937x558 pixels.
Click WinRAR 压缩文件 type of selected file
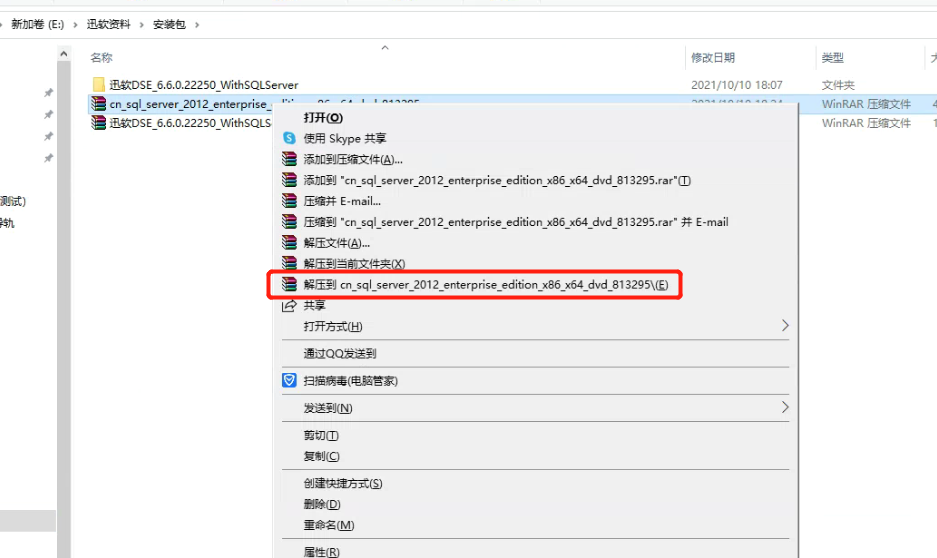pyautogui.click(x=866, y=104)
